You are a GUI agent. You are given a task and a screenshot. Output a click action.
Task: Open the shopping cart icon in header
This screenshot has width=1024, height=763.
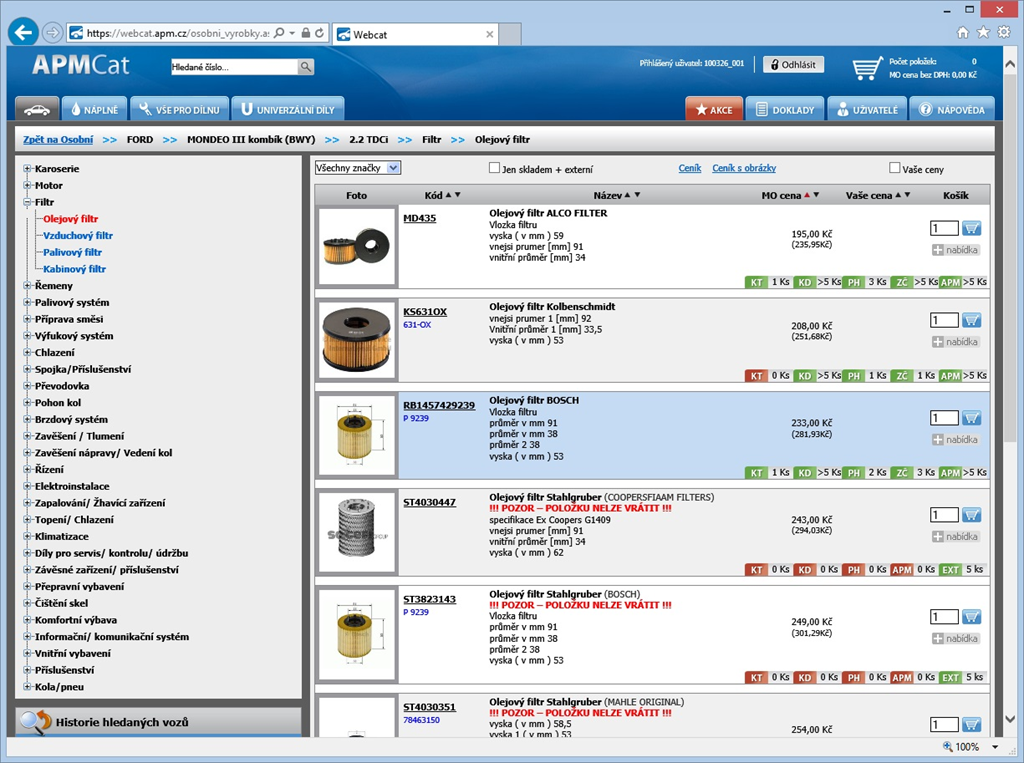(x=867, y=68)
